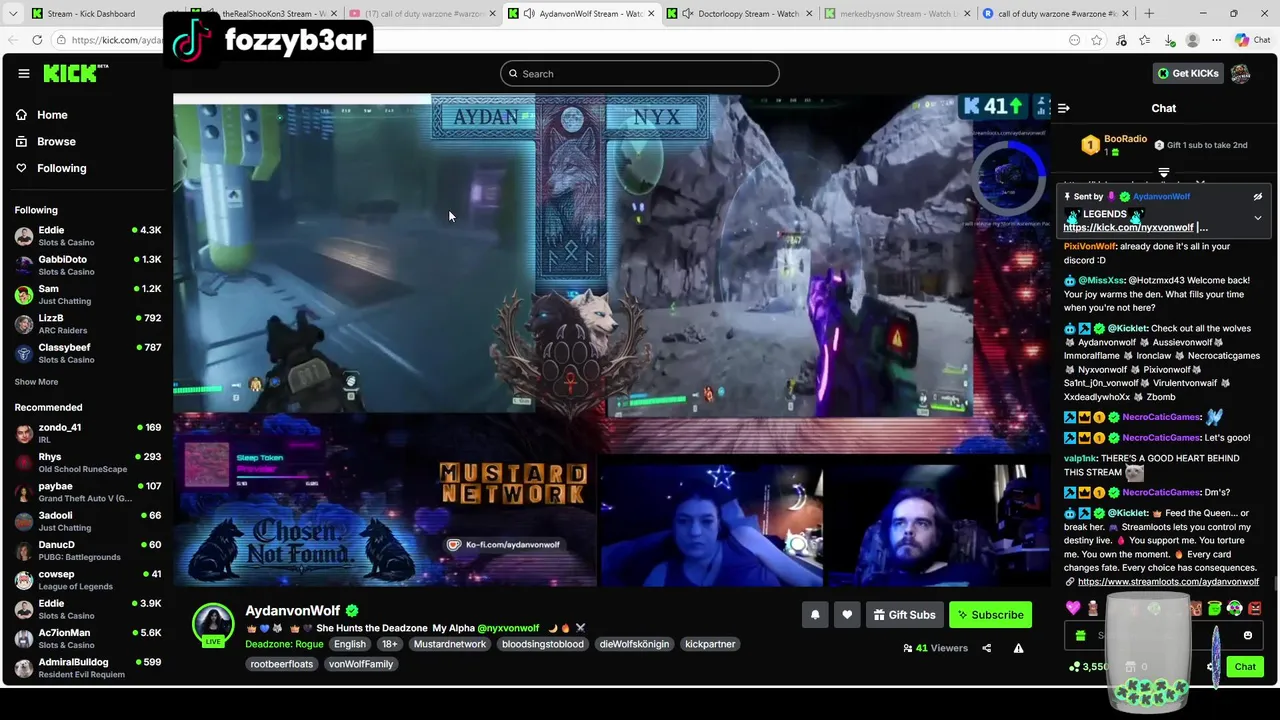Expand the pinned LEGENDS message
The width and height of the screenshot is (1280, 720).
tap(1258, 217)
